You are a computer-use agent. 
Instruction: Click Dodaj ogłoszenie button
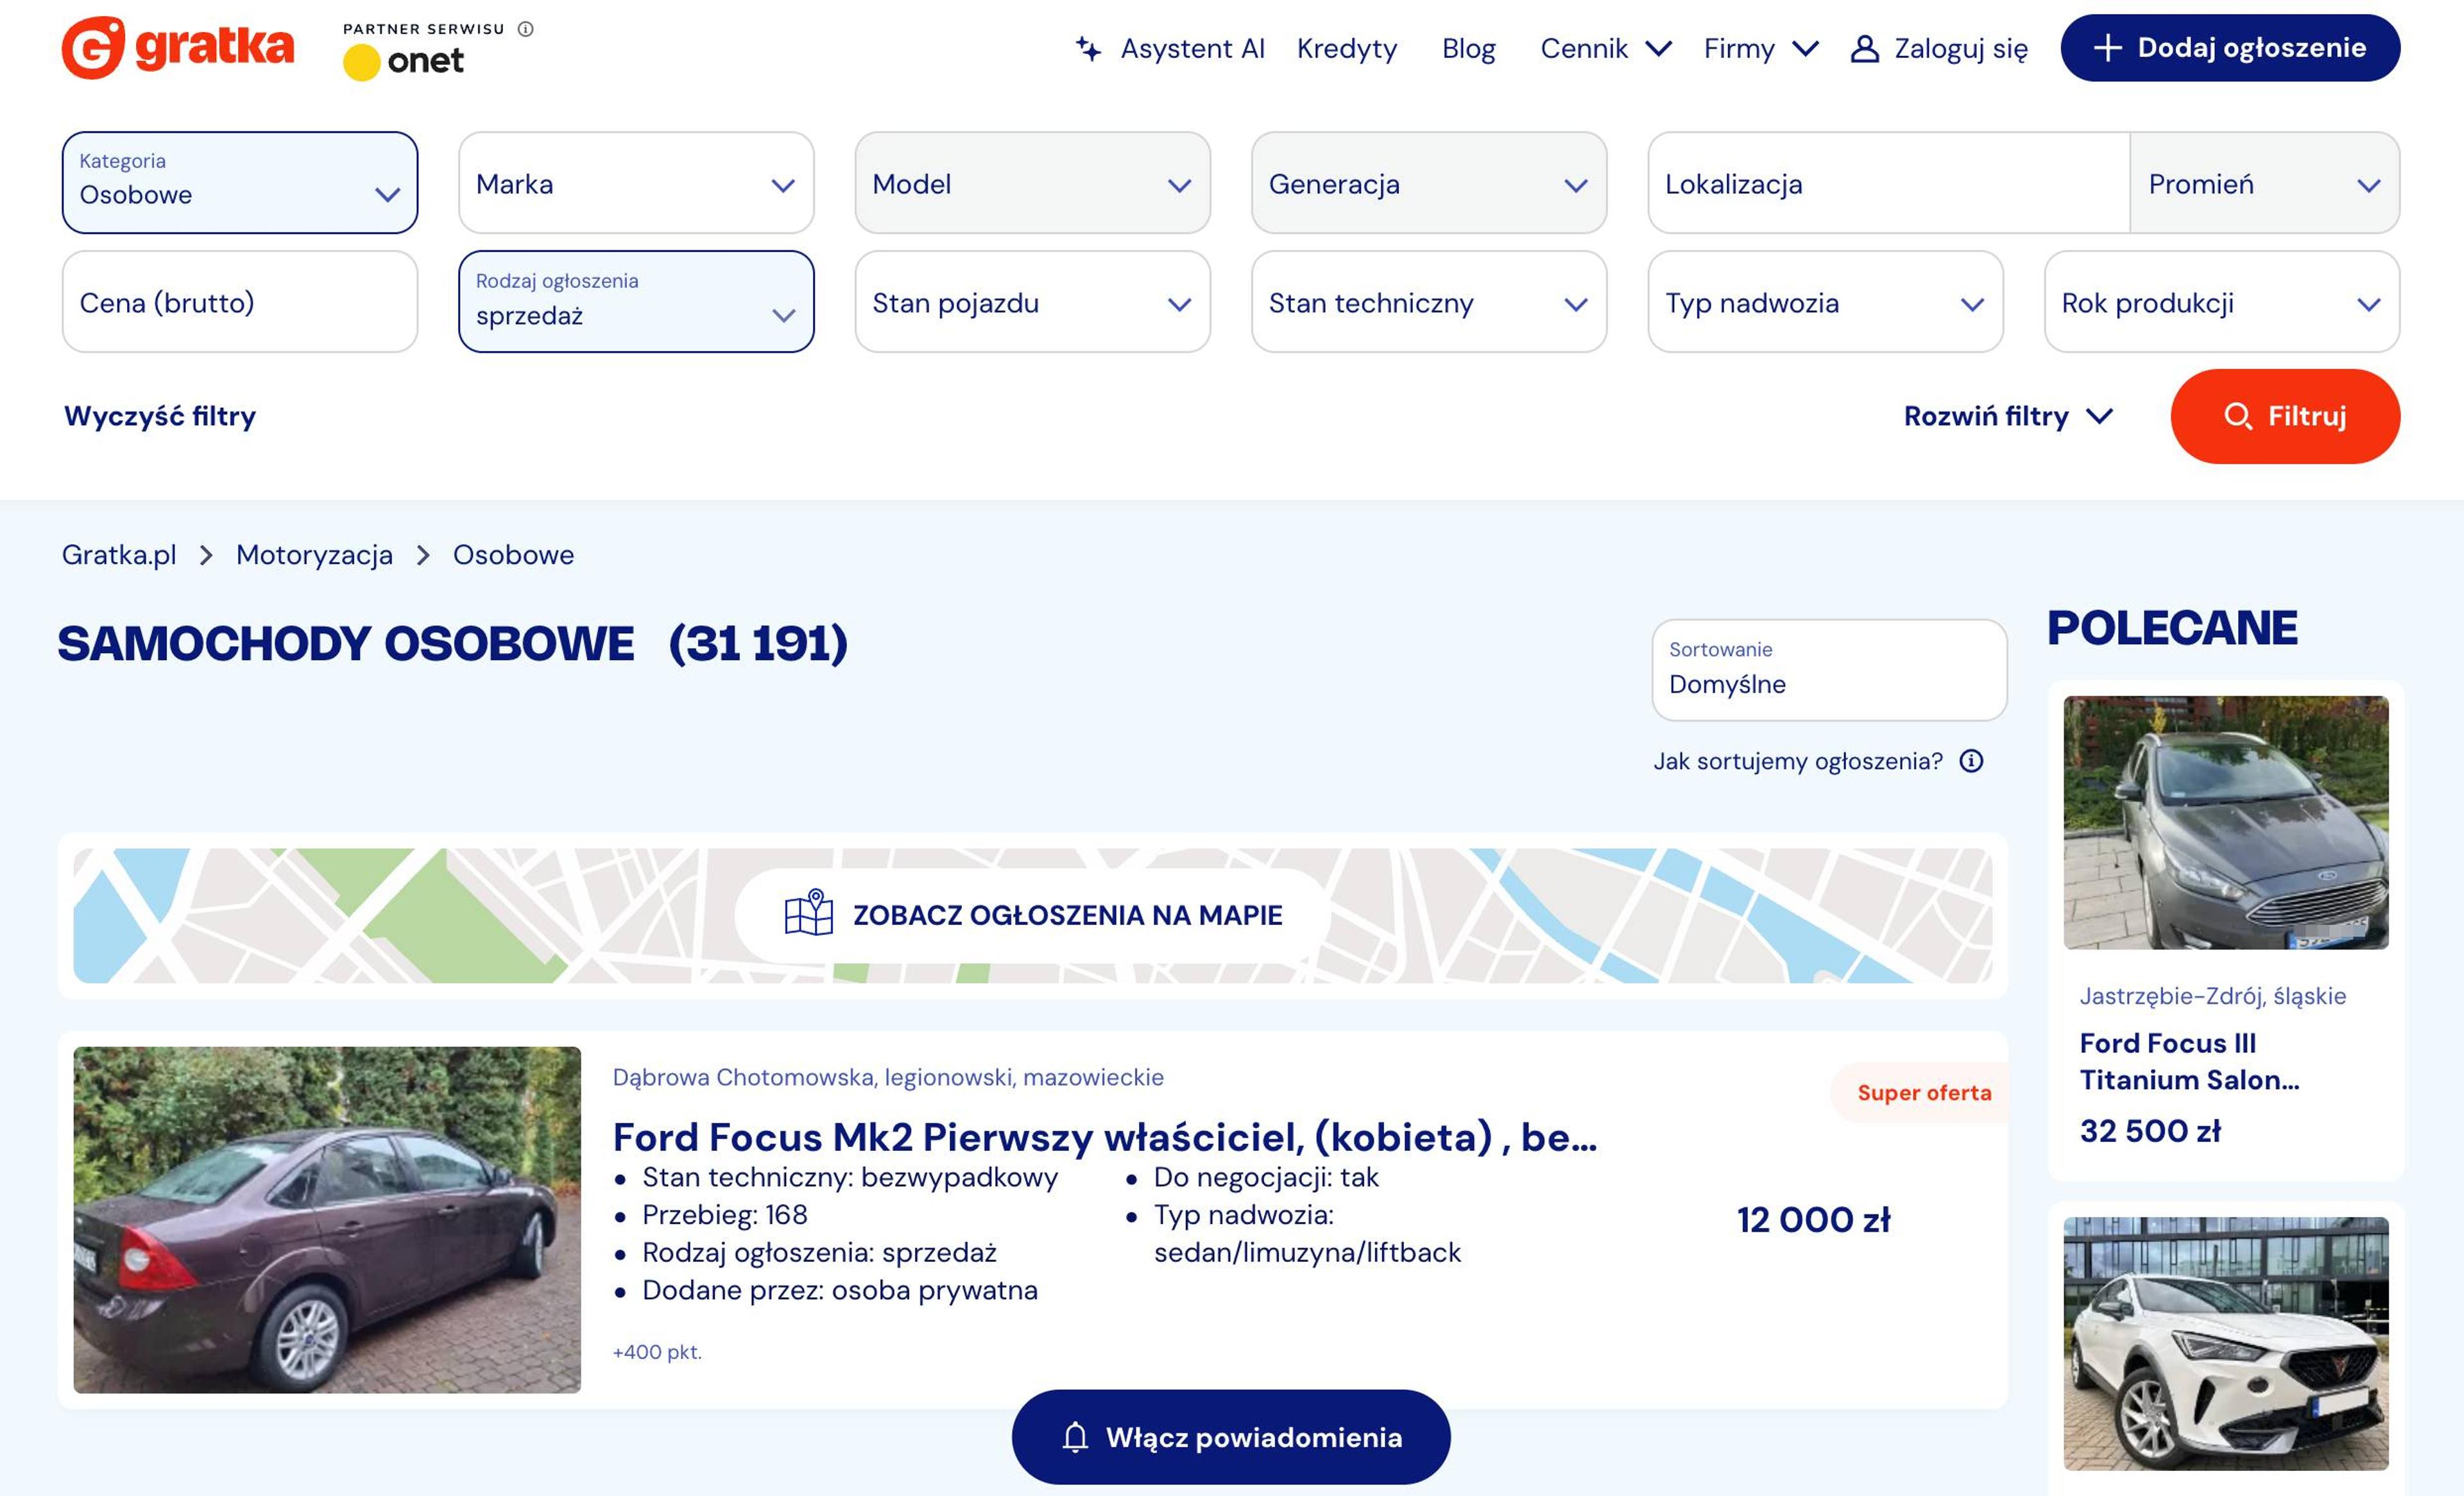tap(2230, 48)
